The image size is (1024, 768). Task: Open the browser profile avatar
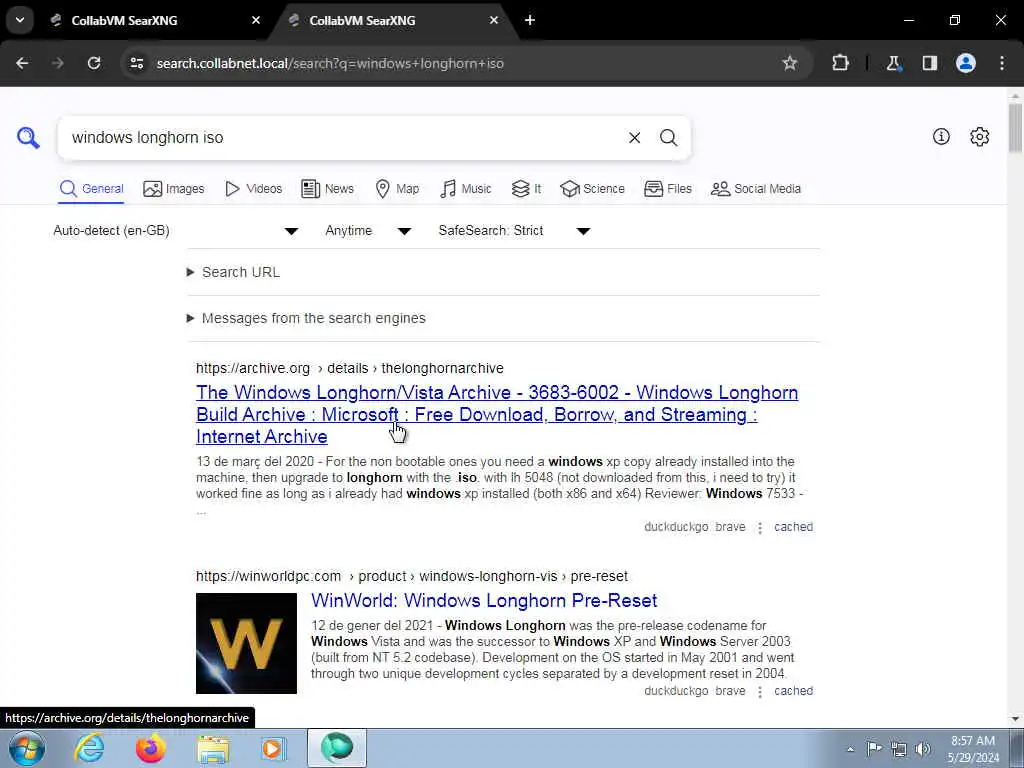click(966, 63)
